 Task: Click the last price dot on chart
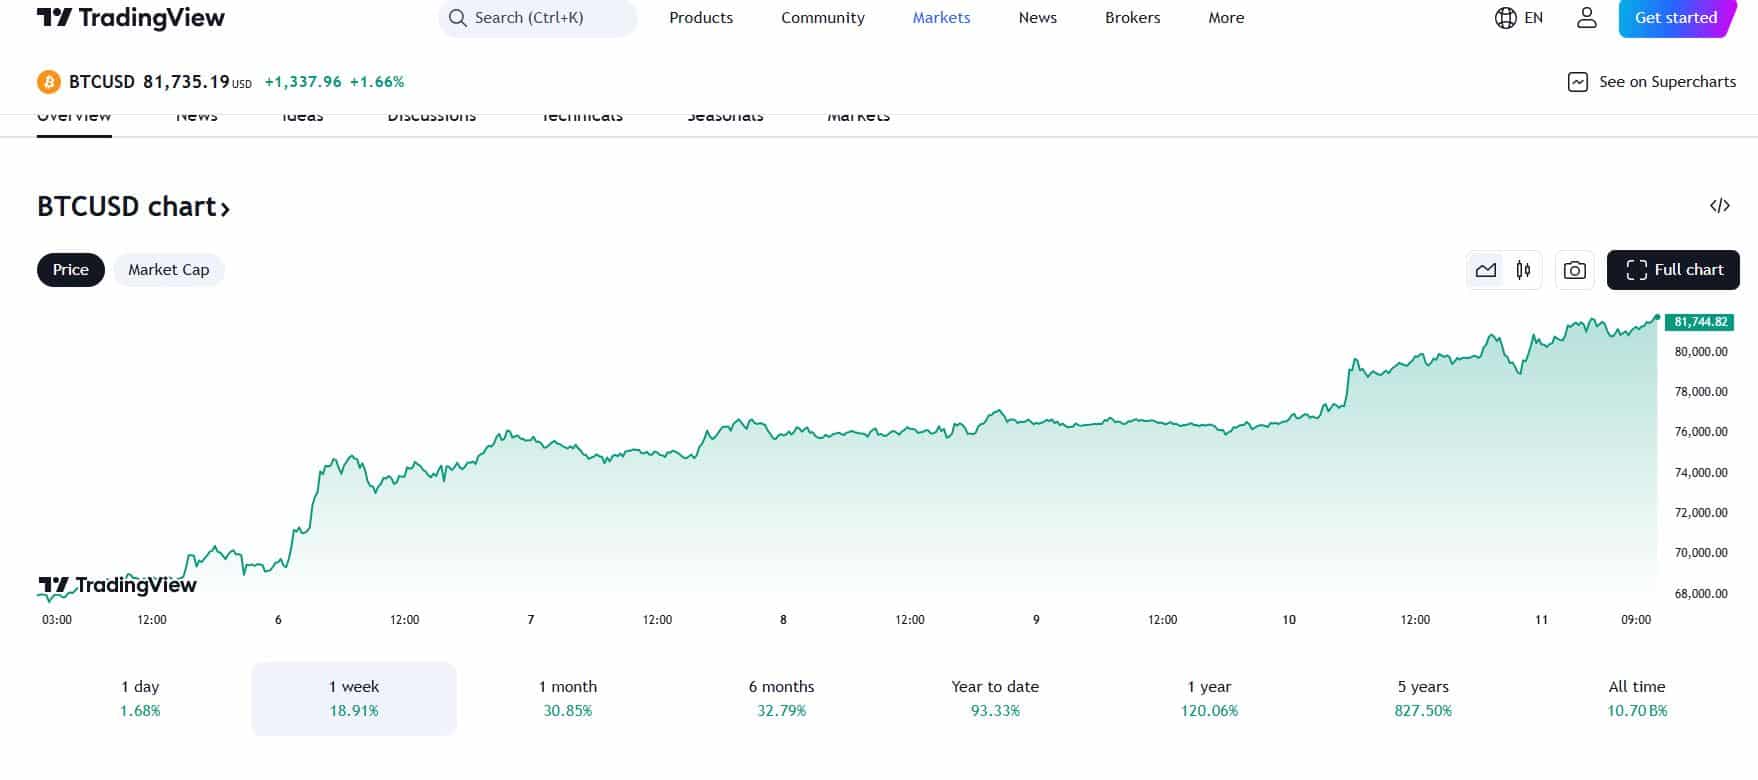(1657, 318)
